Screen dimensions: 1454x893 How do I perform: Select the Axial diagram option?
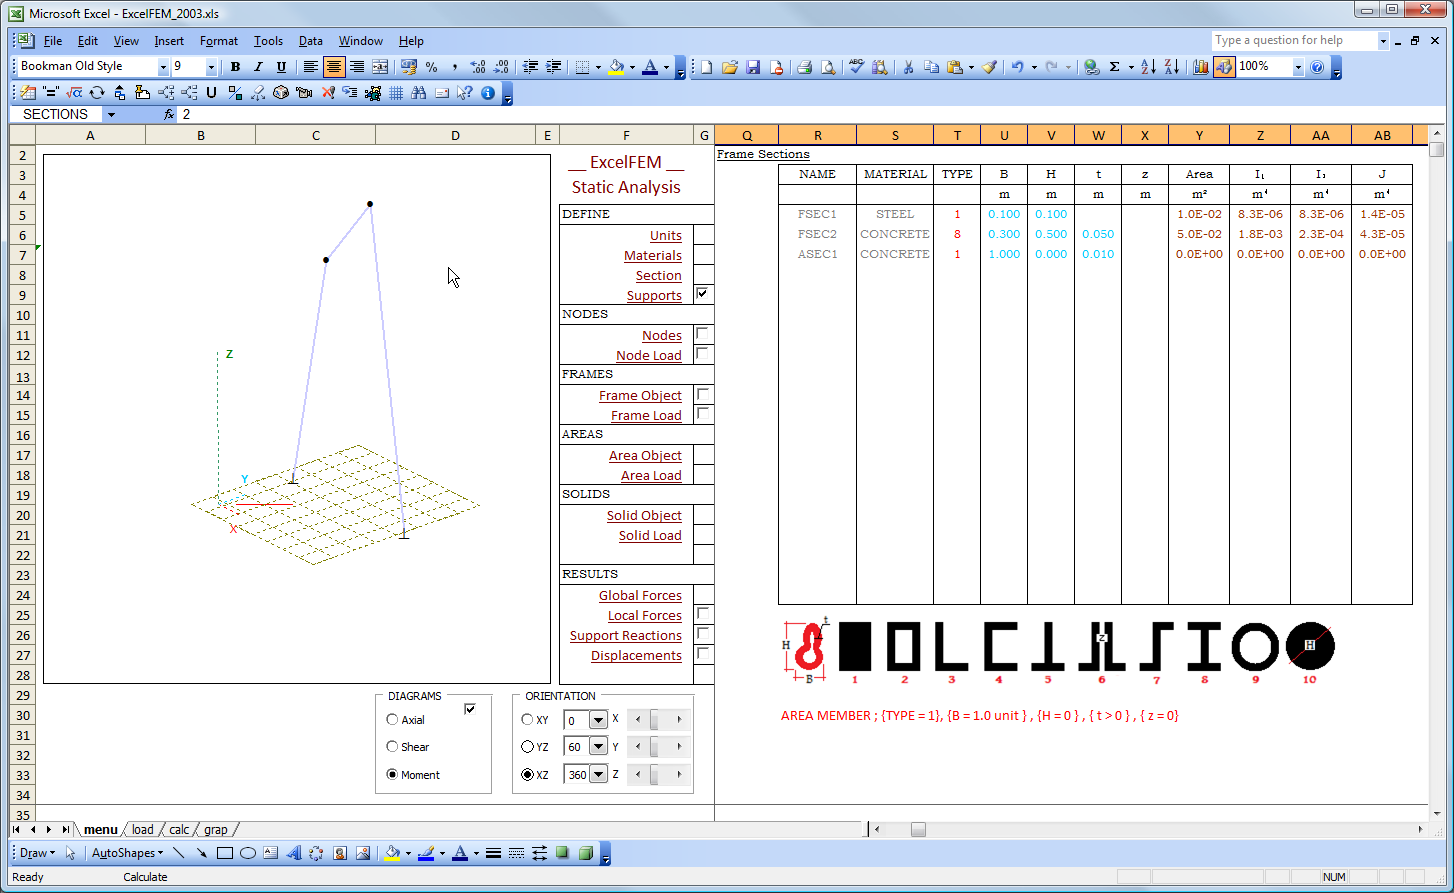pos(392,720)
